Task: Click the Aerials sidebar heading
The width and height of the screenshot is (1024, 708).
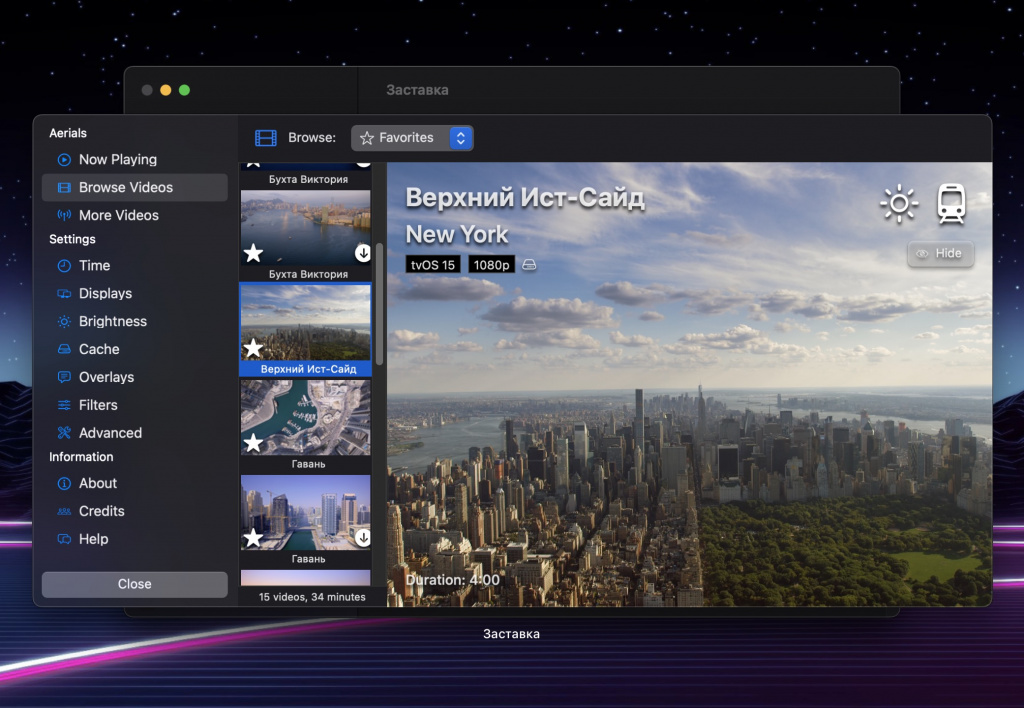Action: [x=68, y=133]
